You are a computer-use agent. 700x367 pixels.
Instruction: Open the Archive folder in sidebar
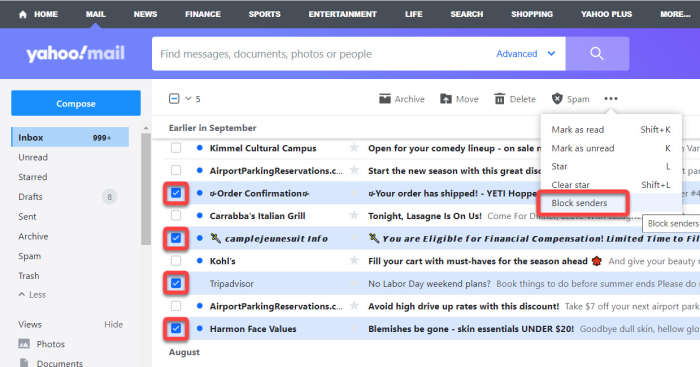coord(33,236)
